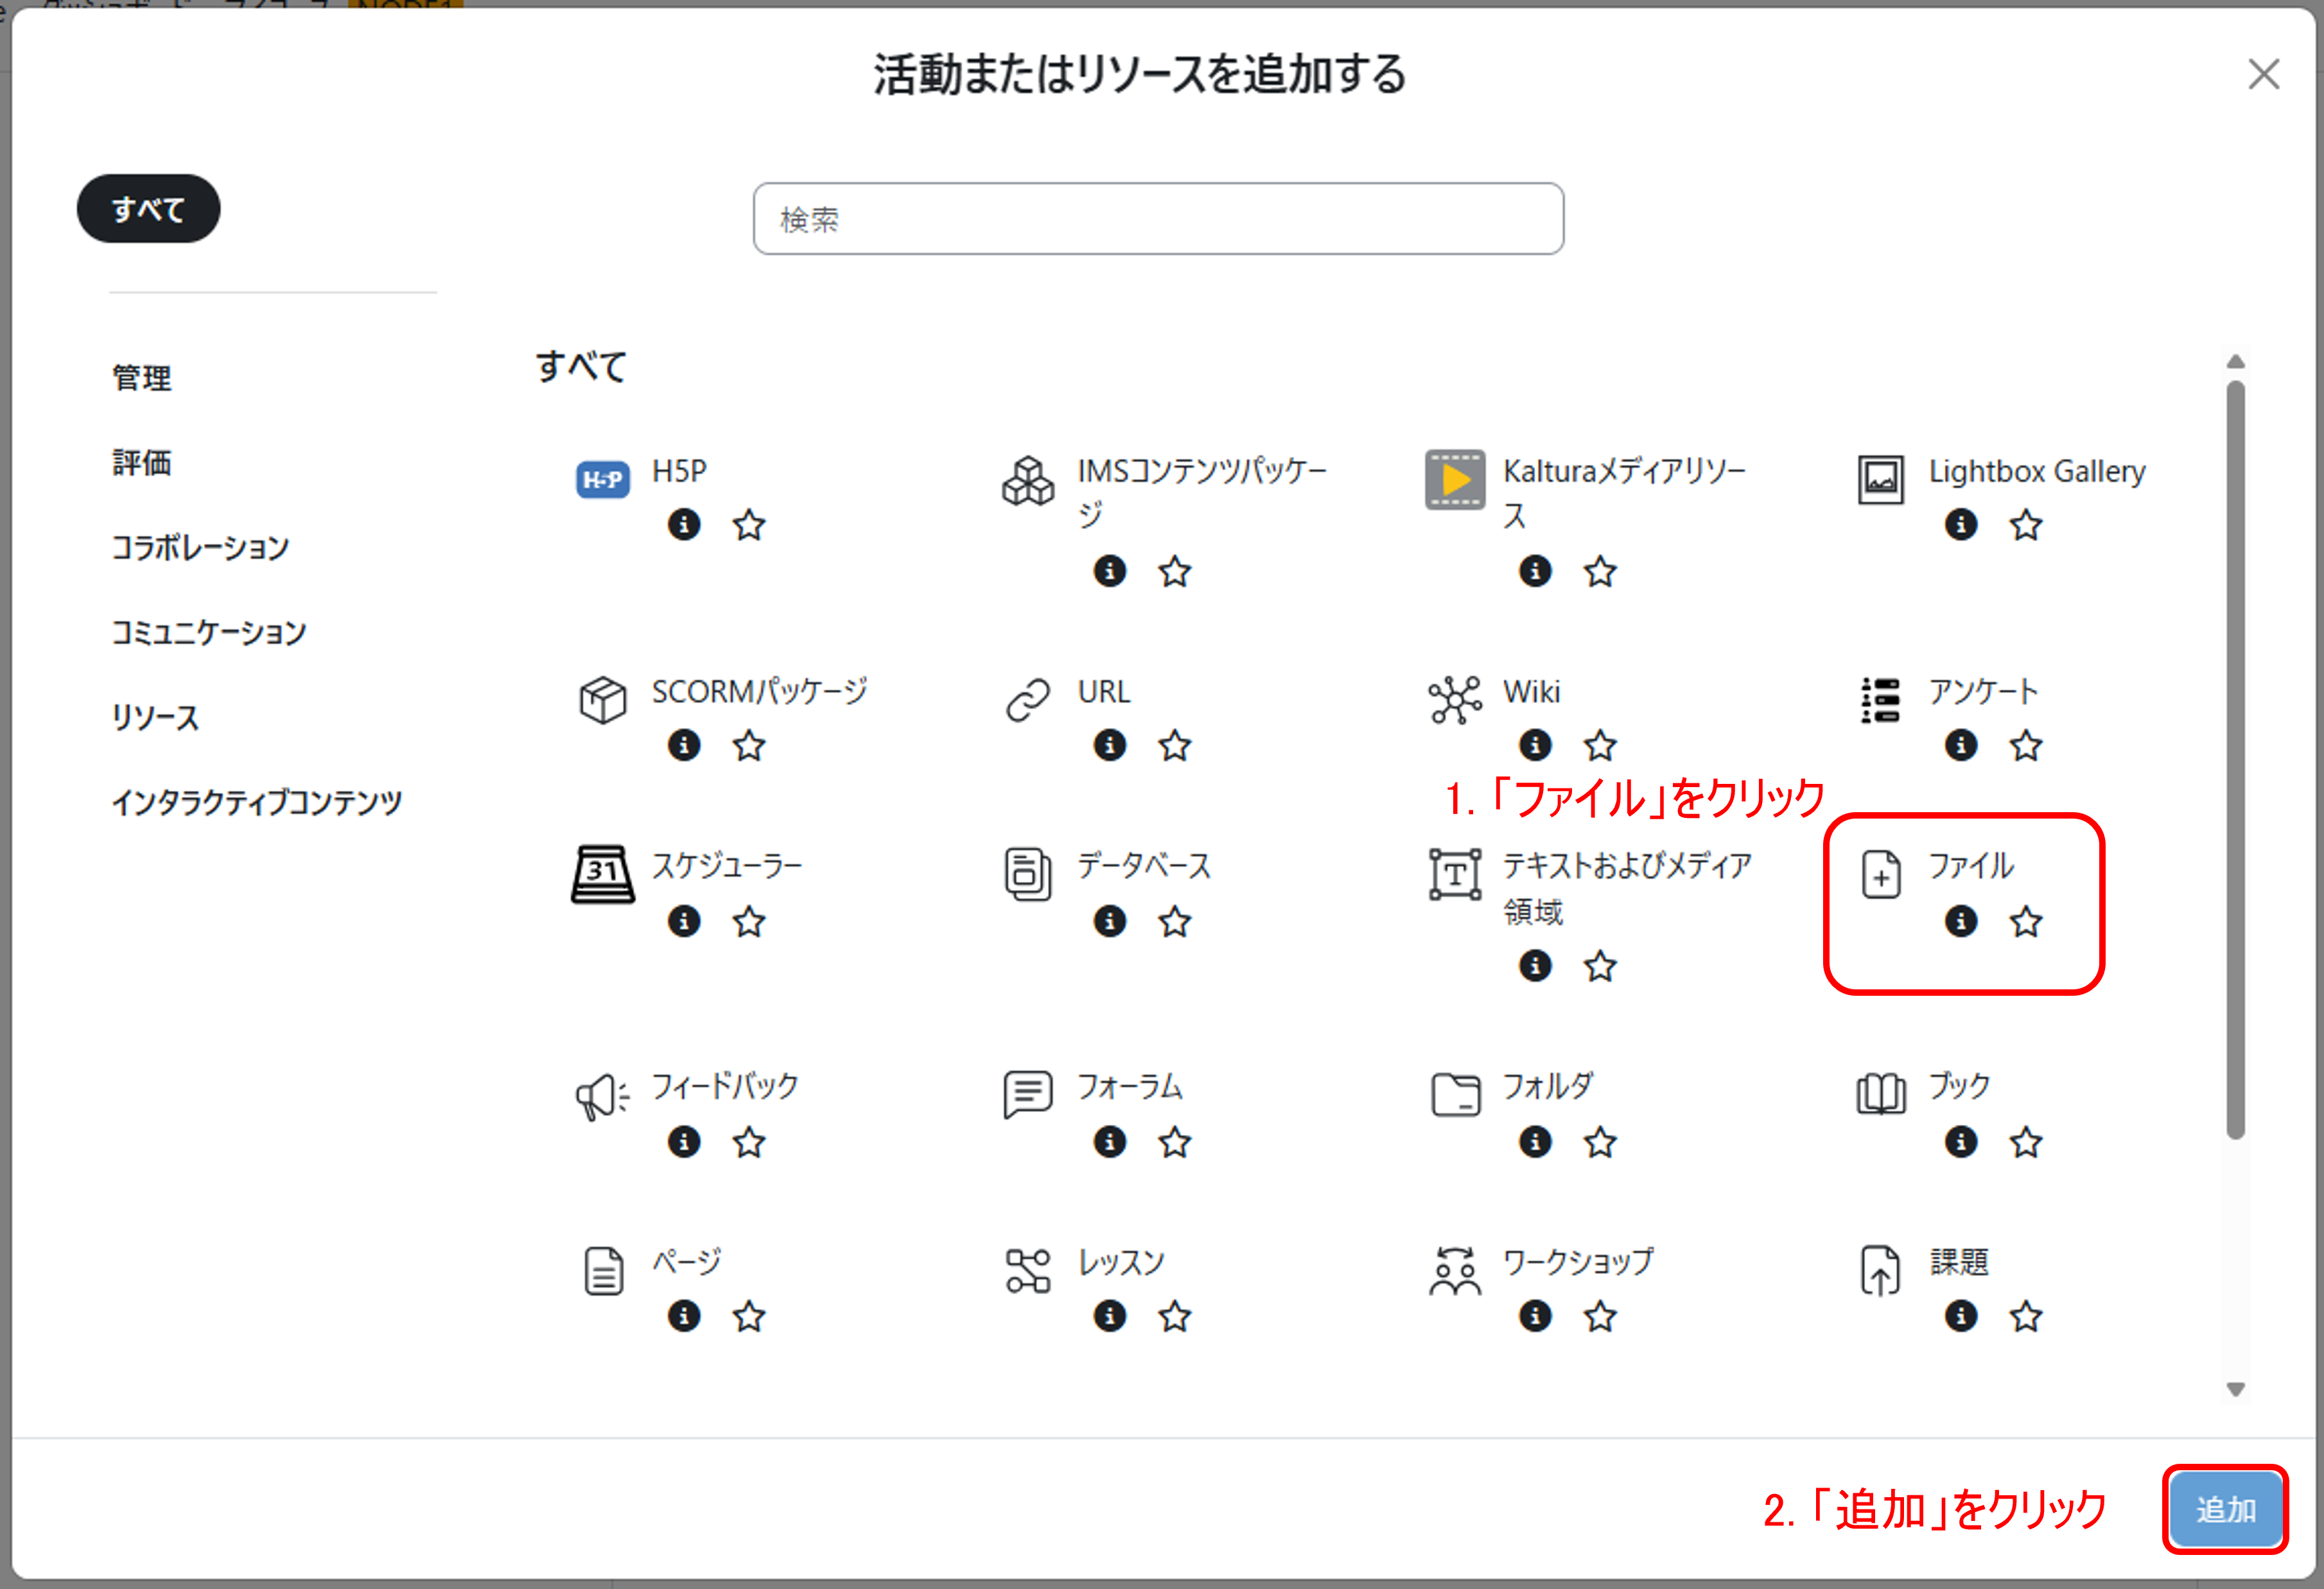Click the テキストおよびメディア領域 label
2324x1589 pixels.
1627,888
